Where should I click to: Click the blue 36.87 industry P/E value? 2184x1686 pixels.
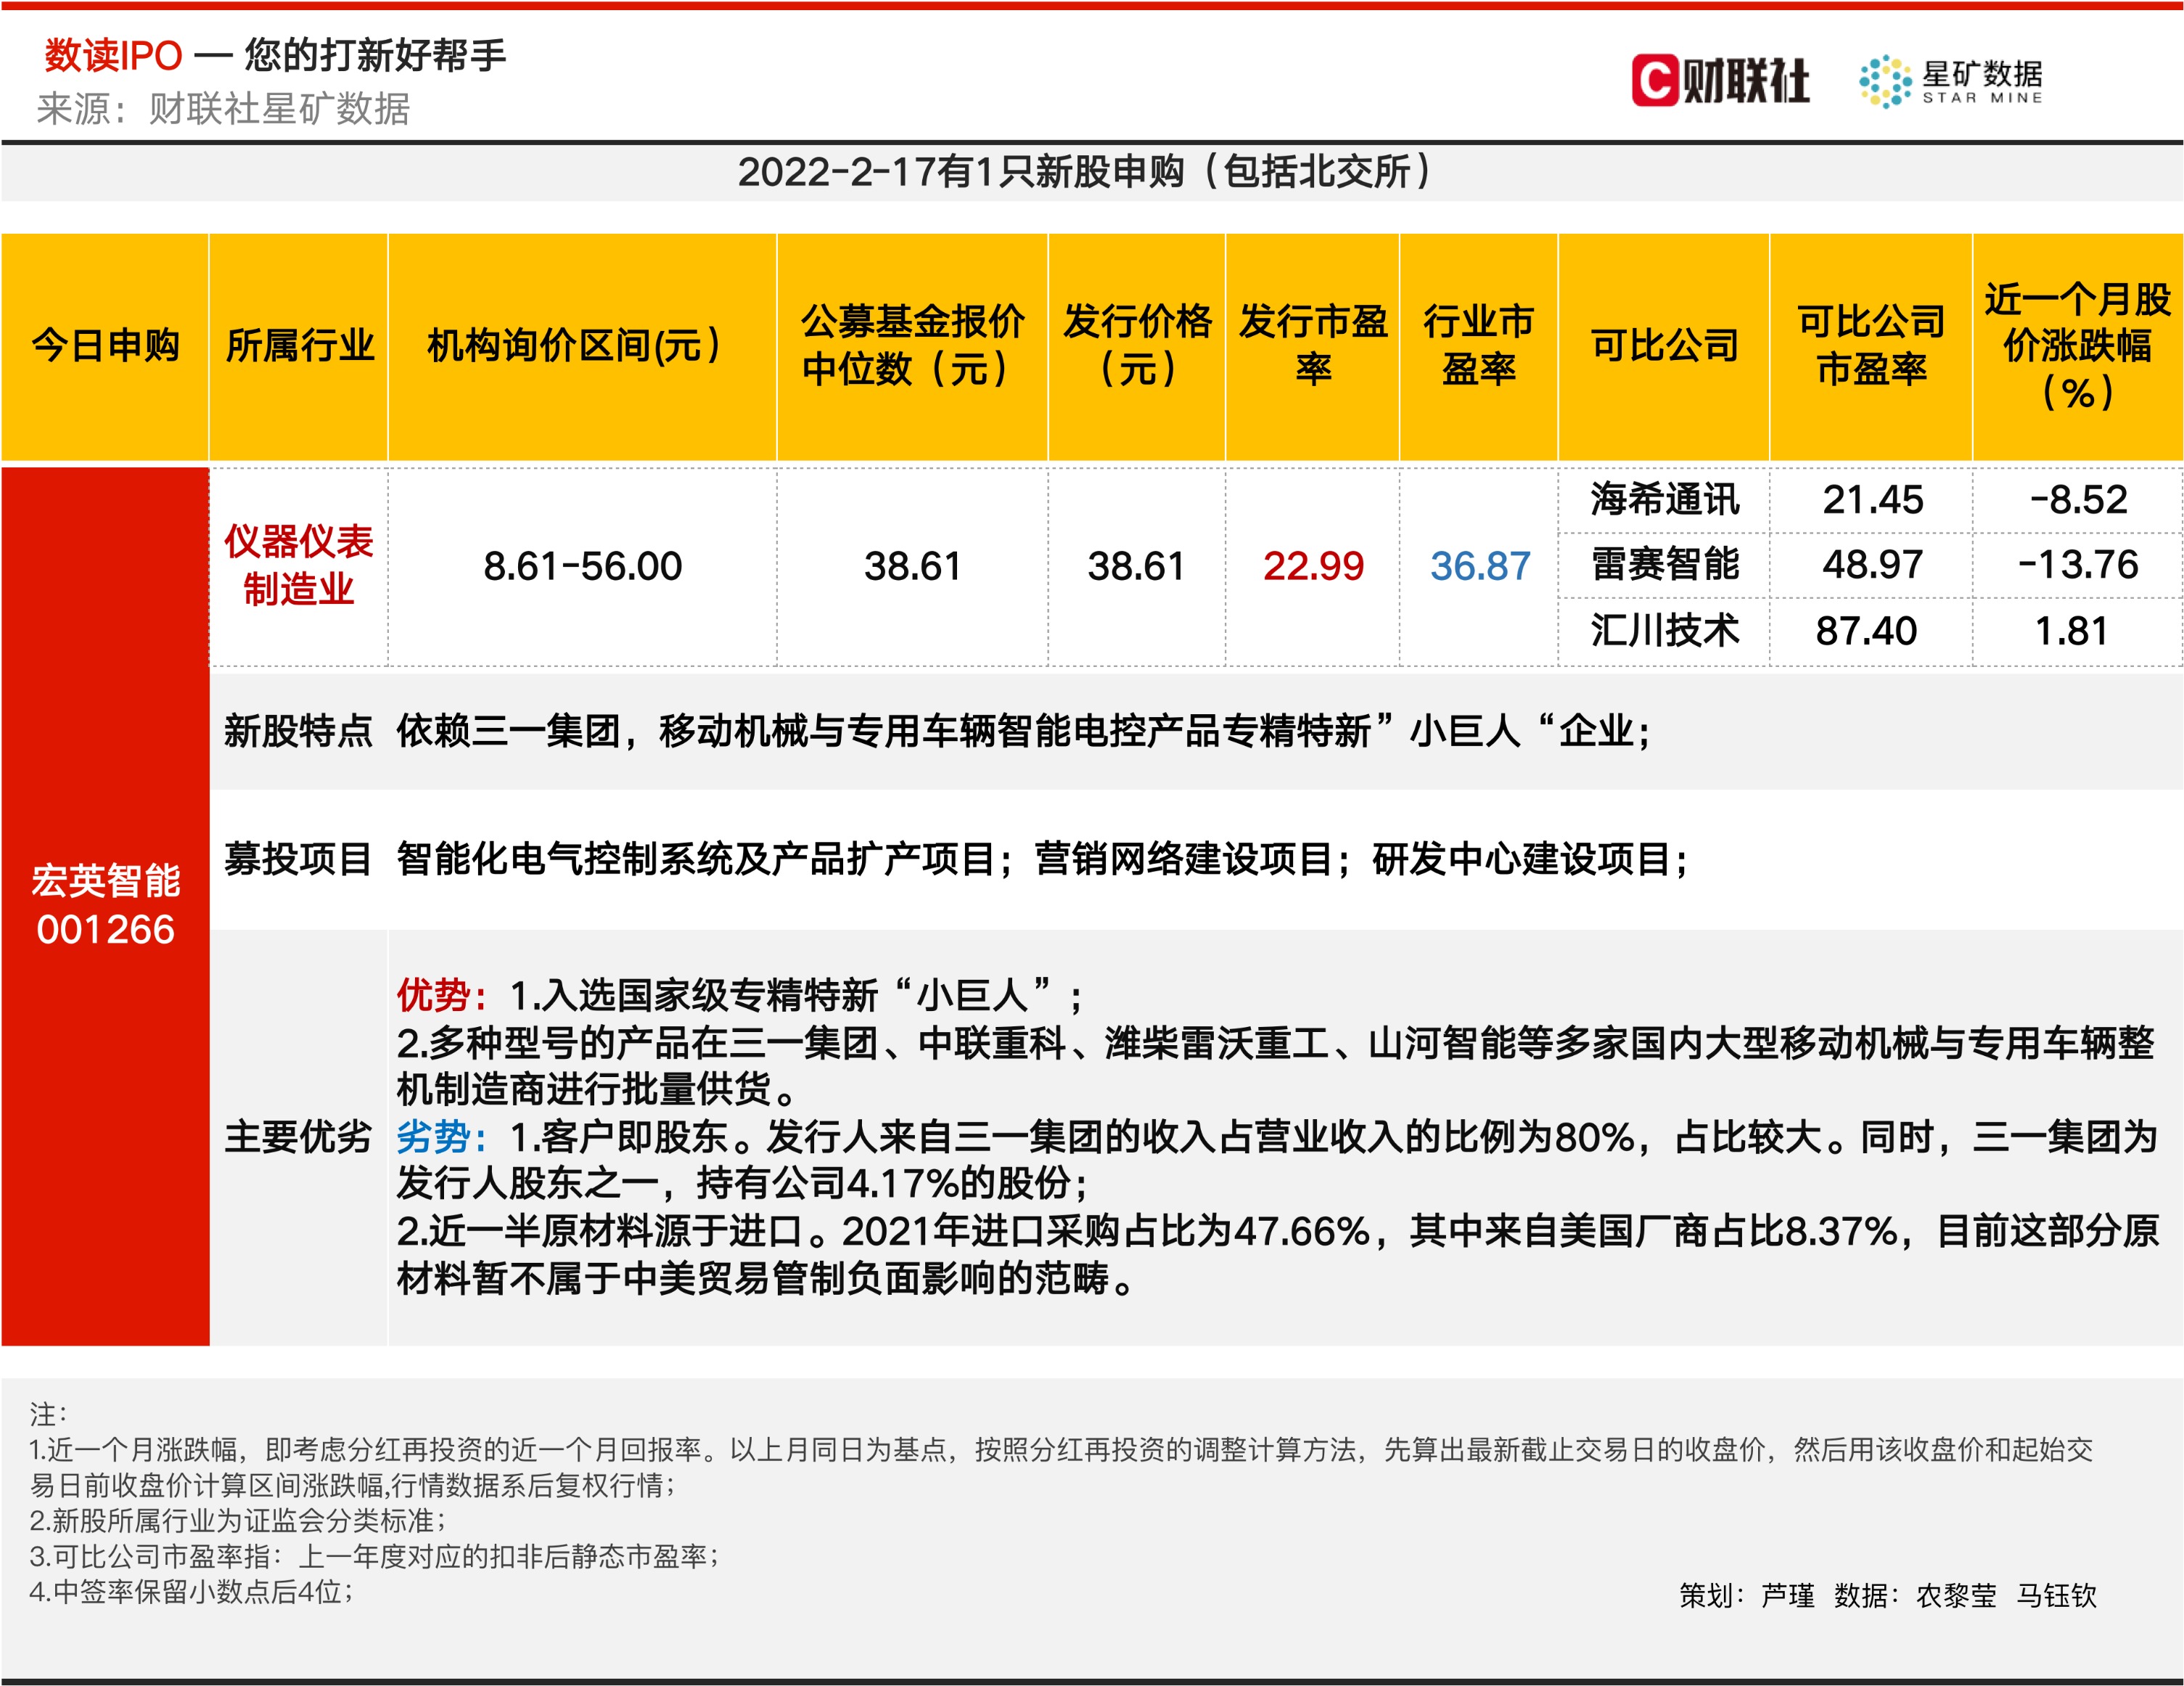(x=1479, y=566)
